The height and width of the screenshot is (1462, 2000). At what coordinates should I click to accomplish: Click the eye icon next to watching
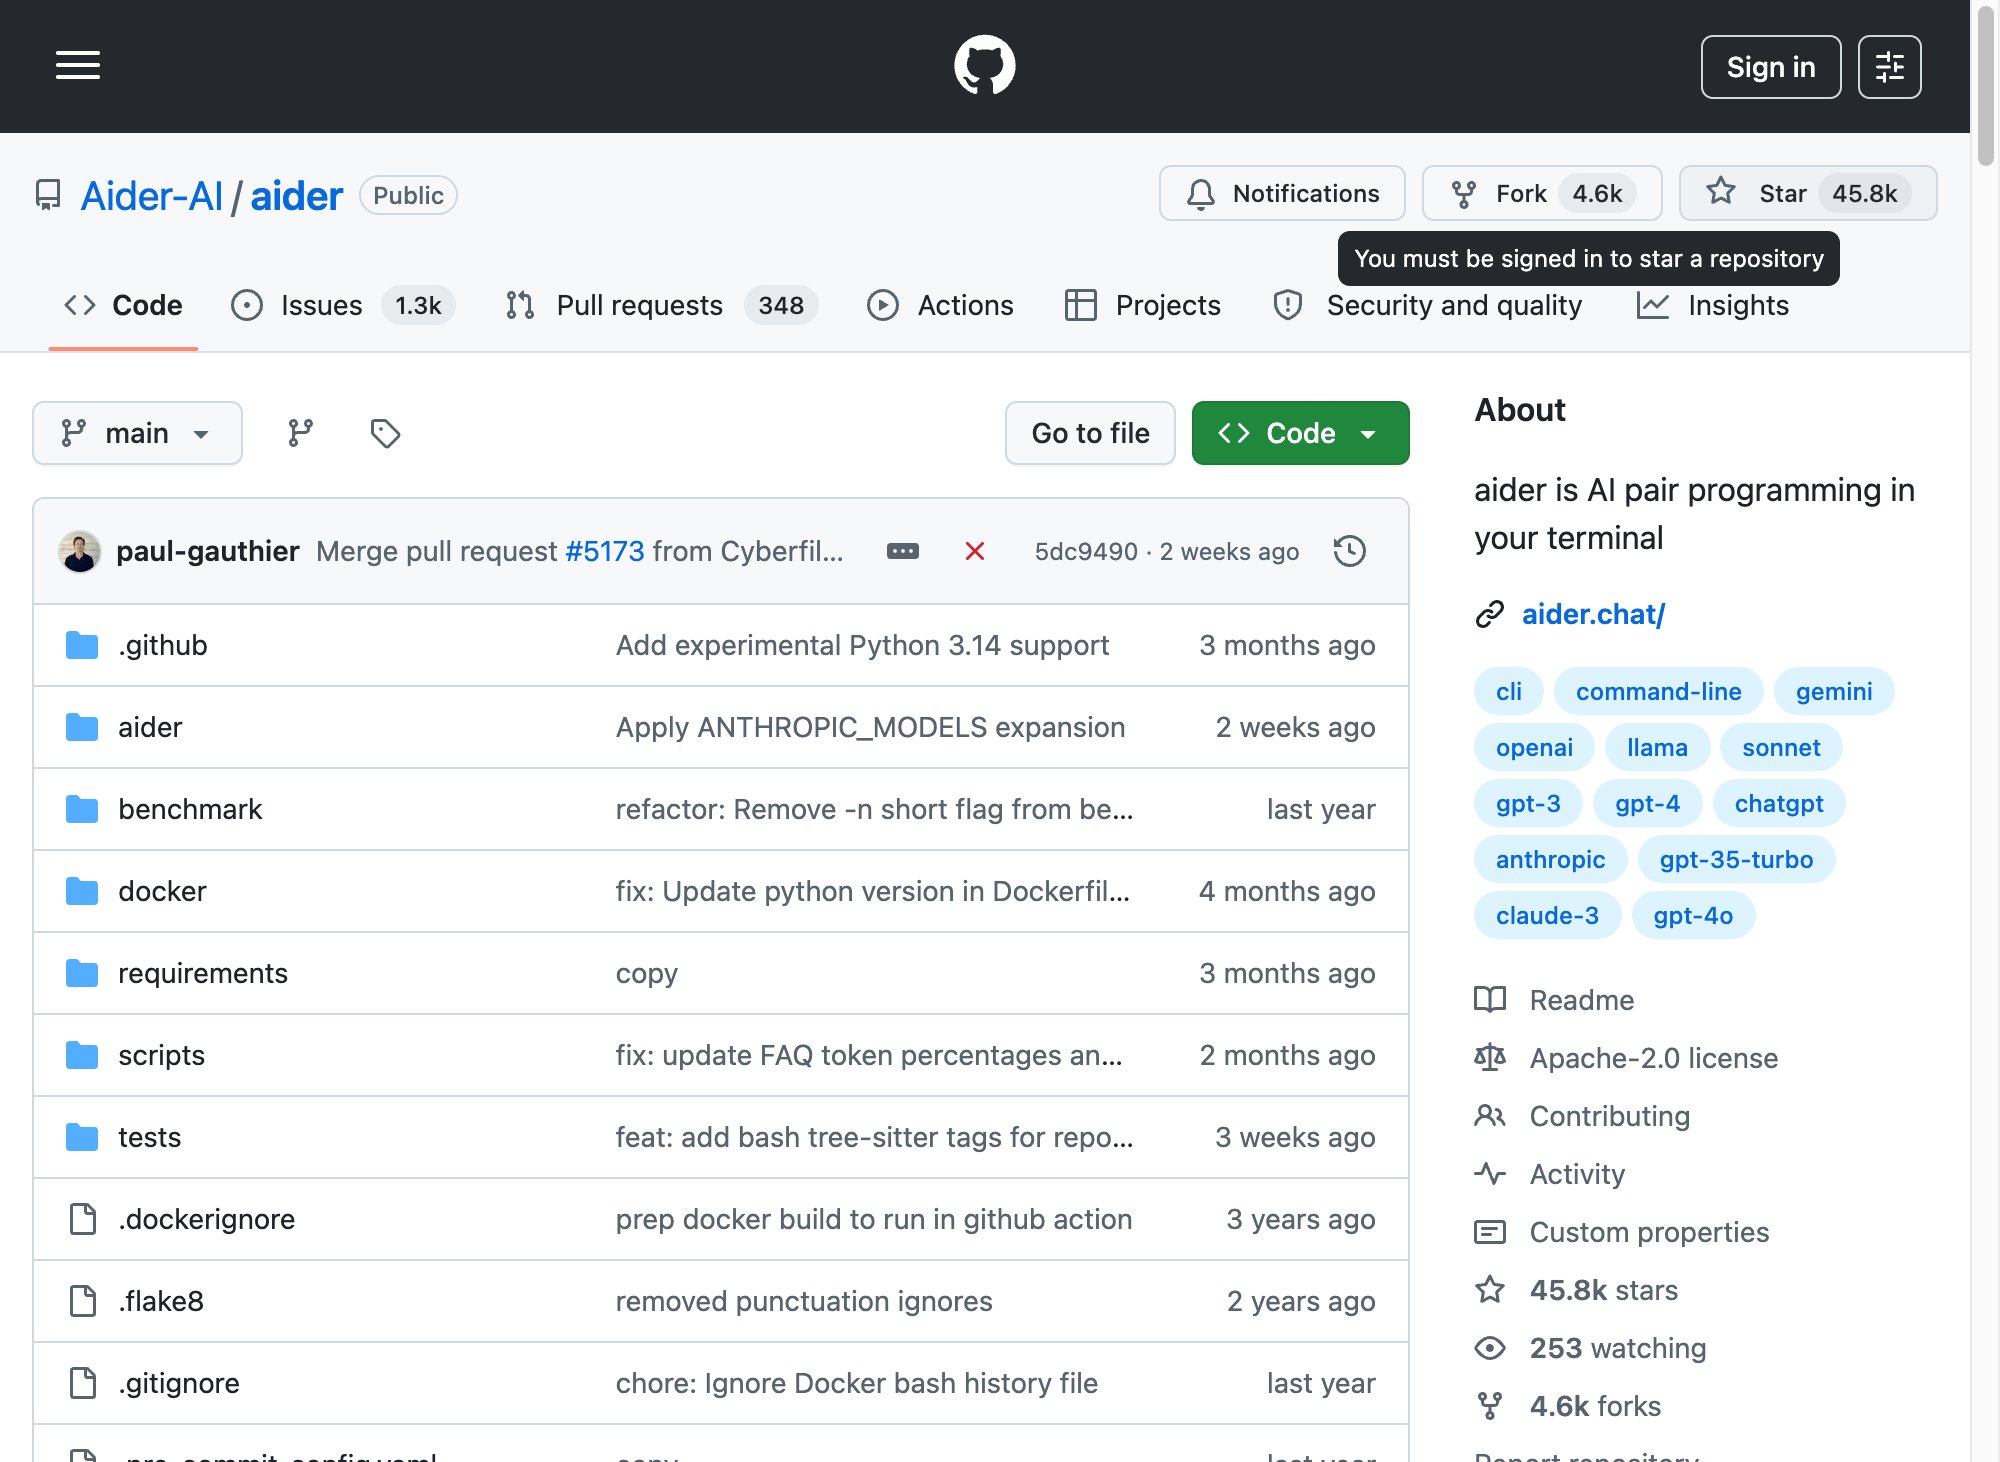[1490, 1348]
